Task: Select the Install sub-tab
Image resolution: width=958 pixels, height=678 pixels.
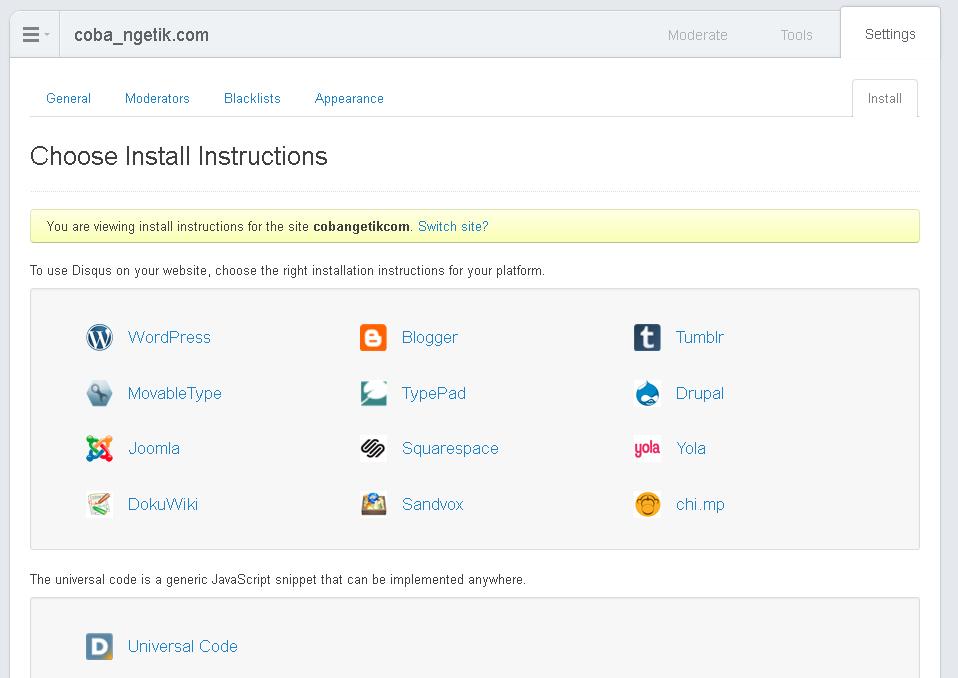Action: tap(885, 98)
